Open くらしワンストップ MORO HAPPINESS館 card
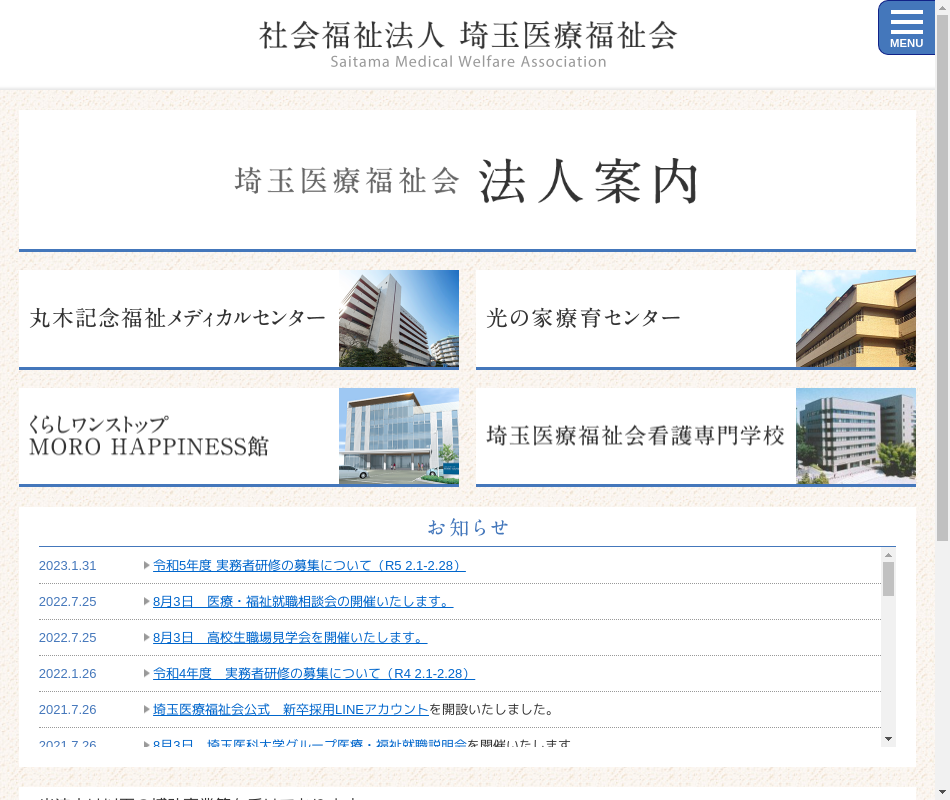The width and height of the screenshot is (950, 800). (239, 437)
